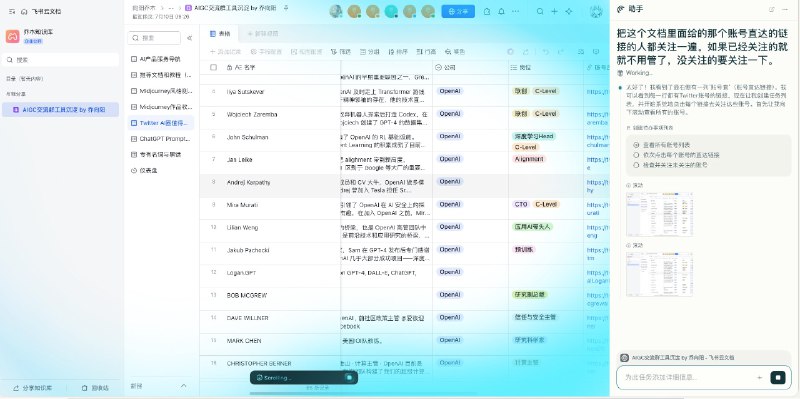
Task: Open the 行高 row height tool
Action: coord(427,52)
